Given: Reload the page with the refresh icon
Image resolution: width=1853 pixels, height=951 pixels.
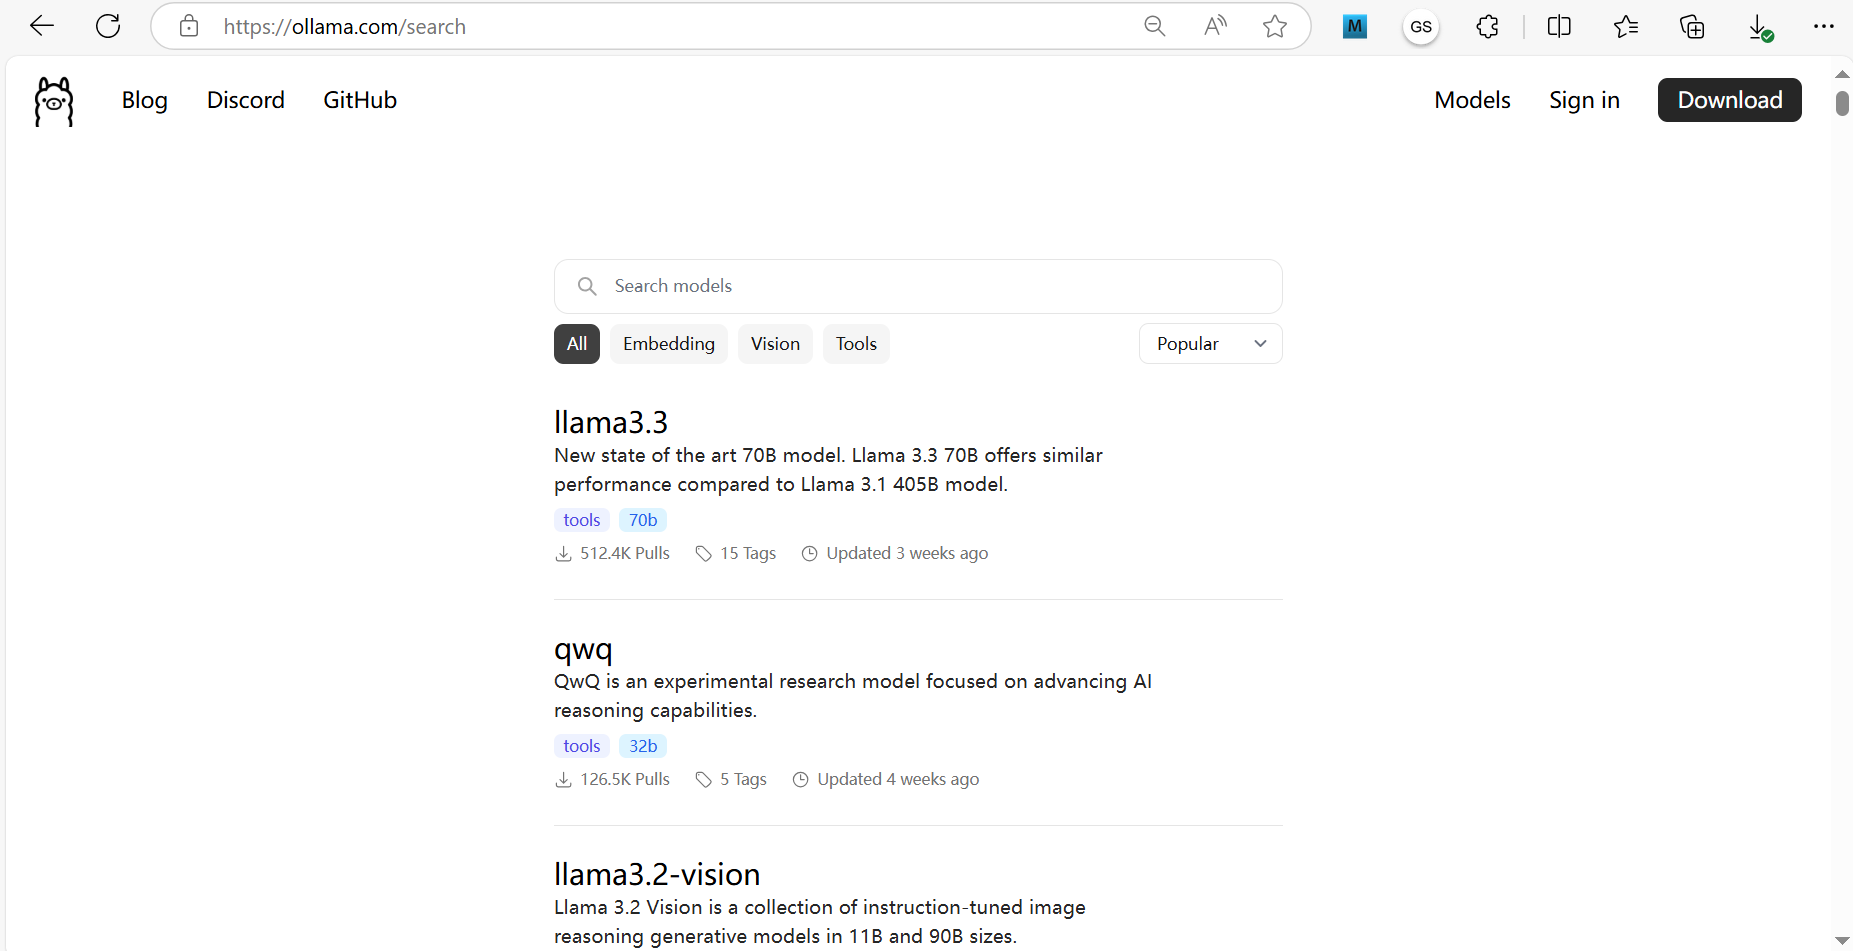Looking at the screenshot, I should (x=108, y=26).
